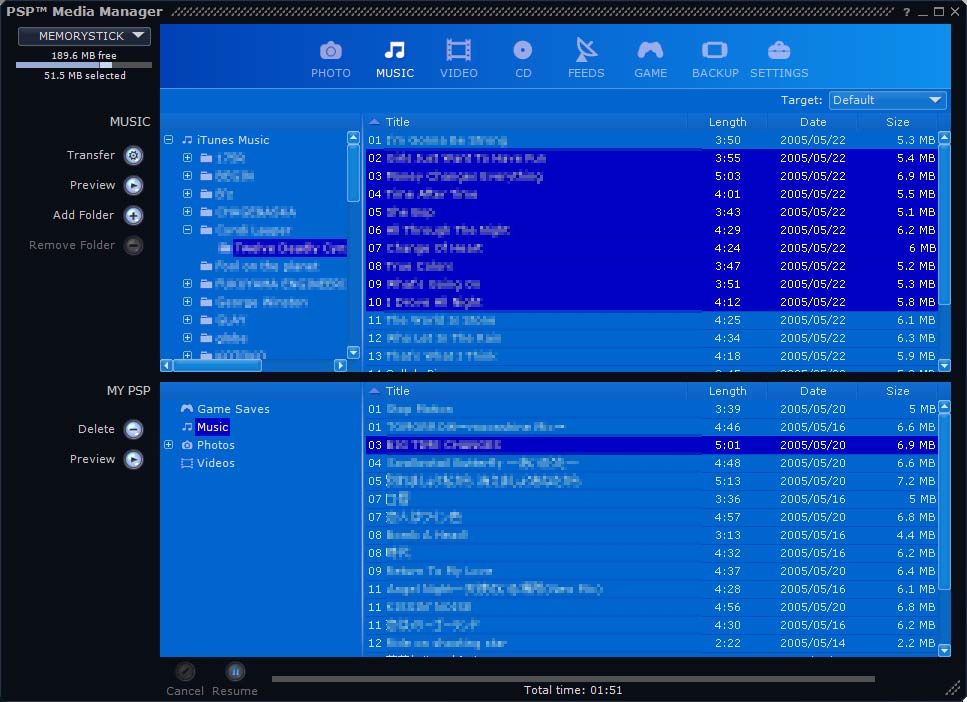Click the transfer progress bar at the bottom
This screenshot has width=967, height=702.
point(573,679)
